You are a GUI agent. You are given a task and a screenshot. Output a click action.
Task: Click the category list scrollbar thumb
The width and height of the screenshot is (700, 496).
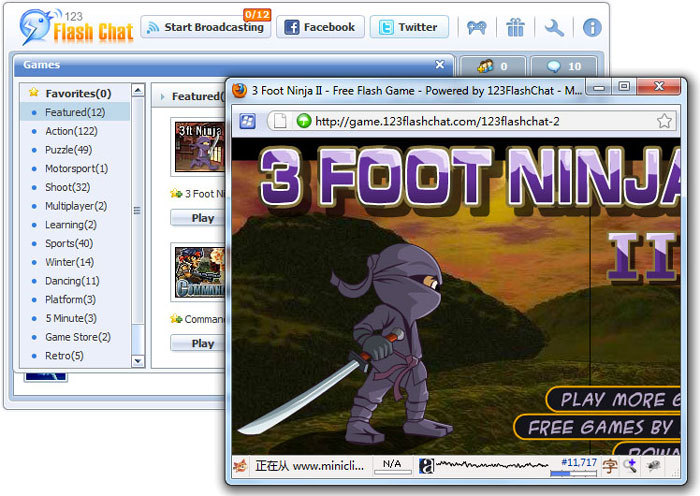(138, 210)
